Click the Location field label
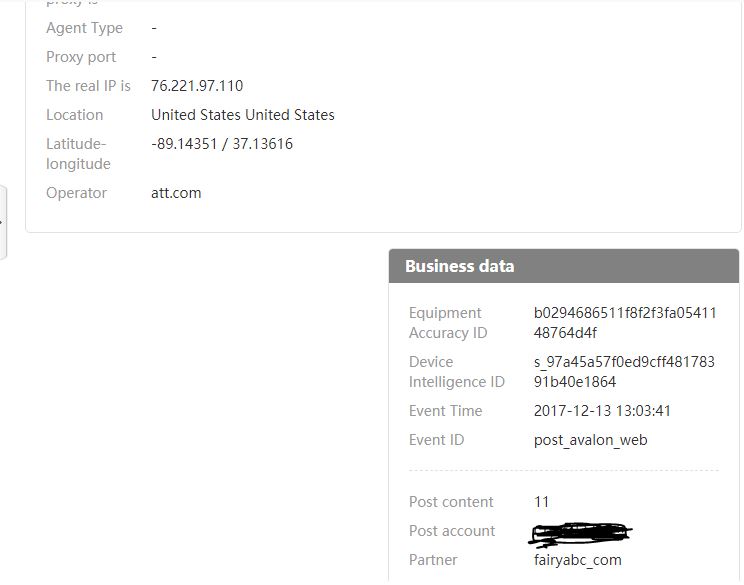 (x=74, y=115)
